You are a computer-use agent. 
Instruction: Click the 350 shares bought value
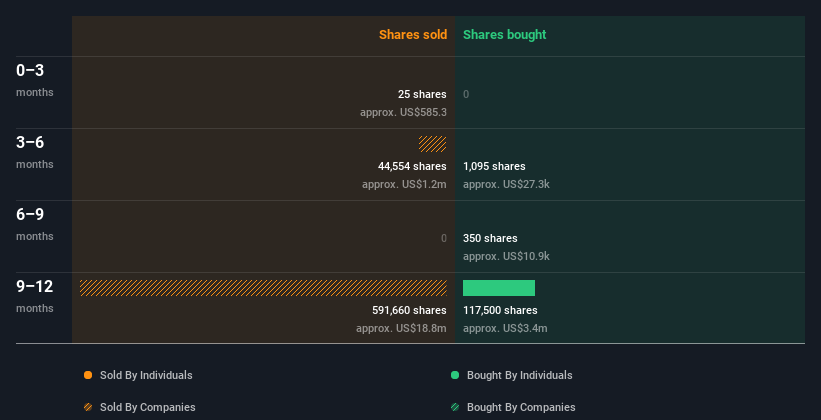pyautogui.click(x=490, y=238)
